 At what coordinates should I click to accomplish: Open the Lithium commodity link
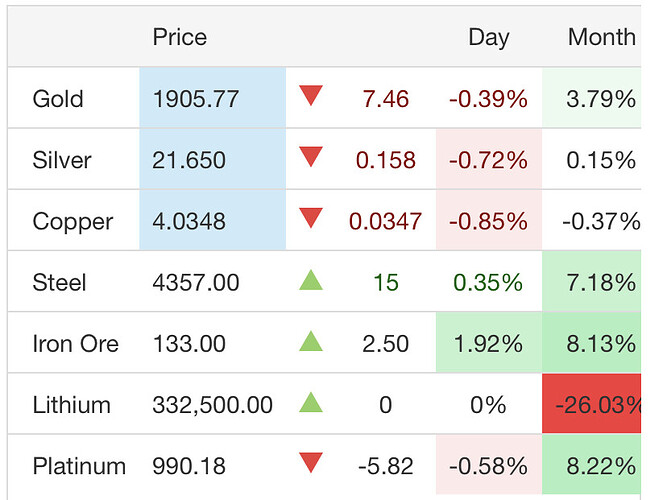tap(71, 405)
